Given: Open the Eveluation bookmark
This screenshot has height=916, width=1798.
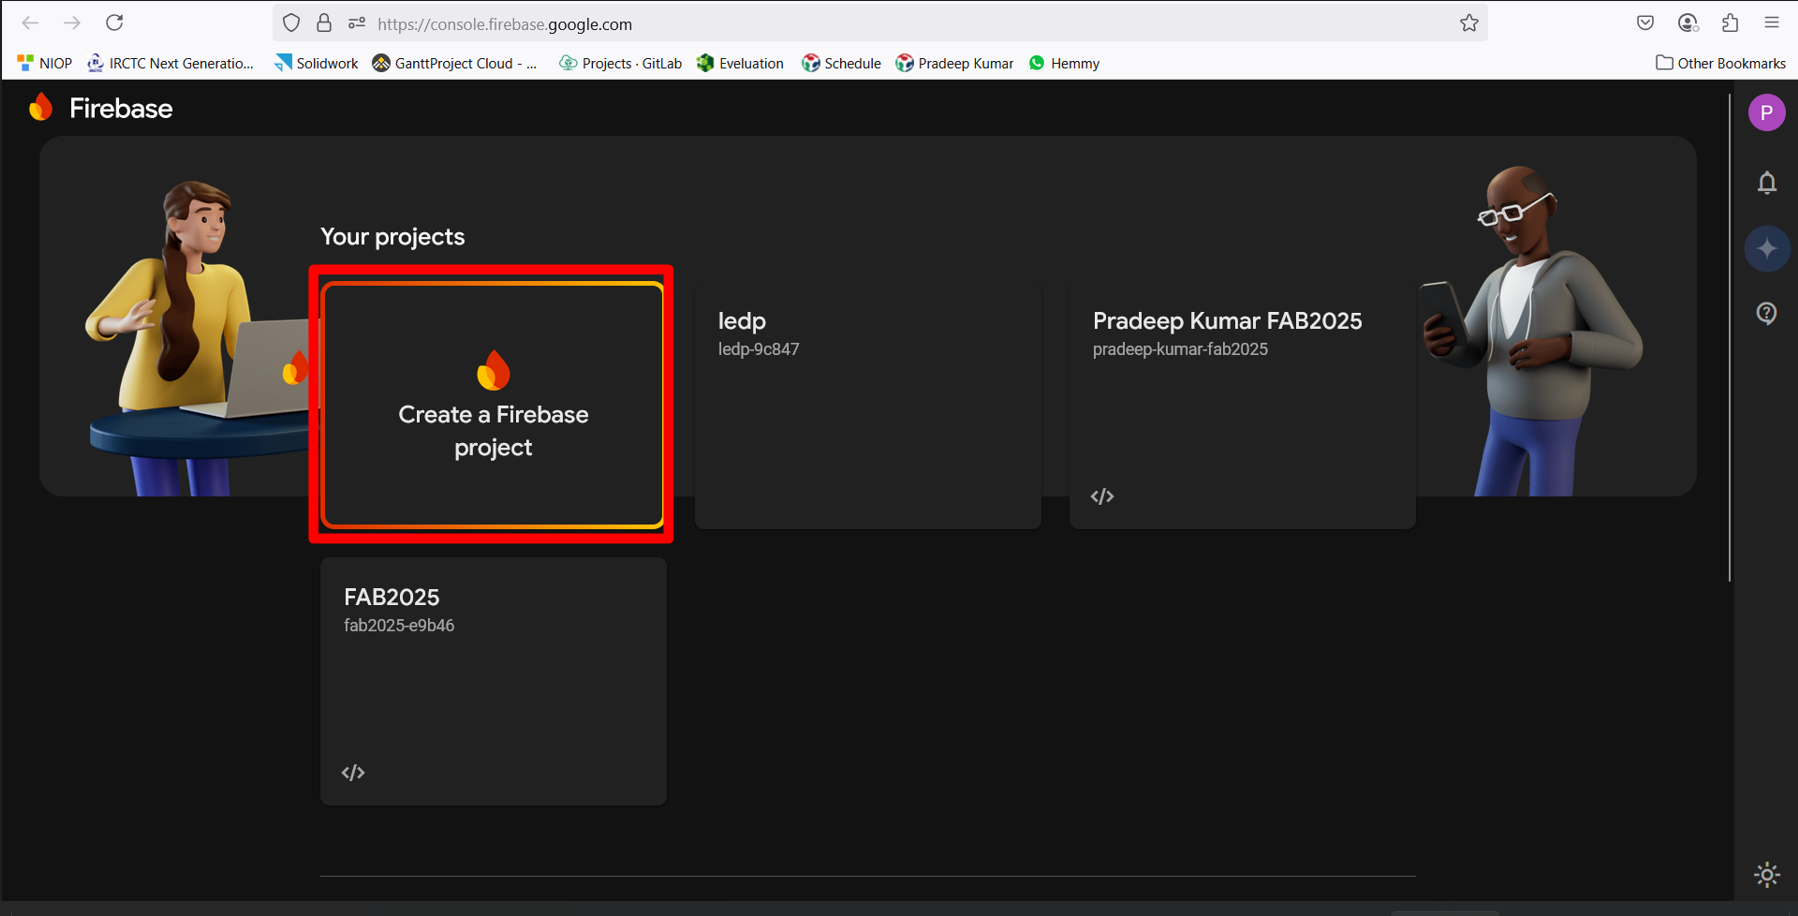Looking at the screenshot, I should 740,63.
